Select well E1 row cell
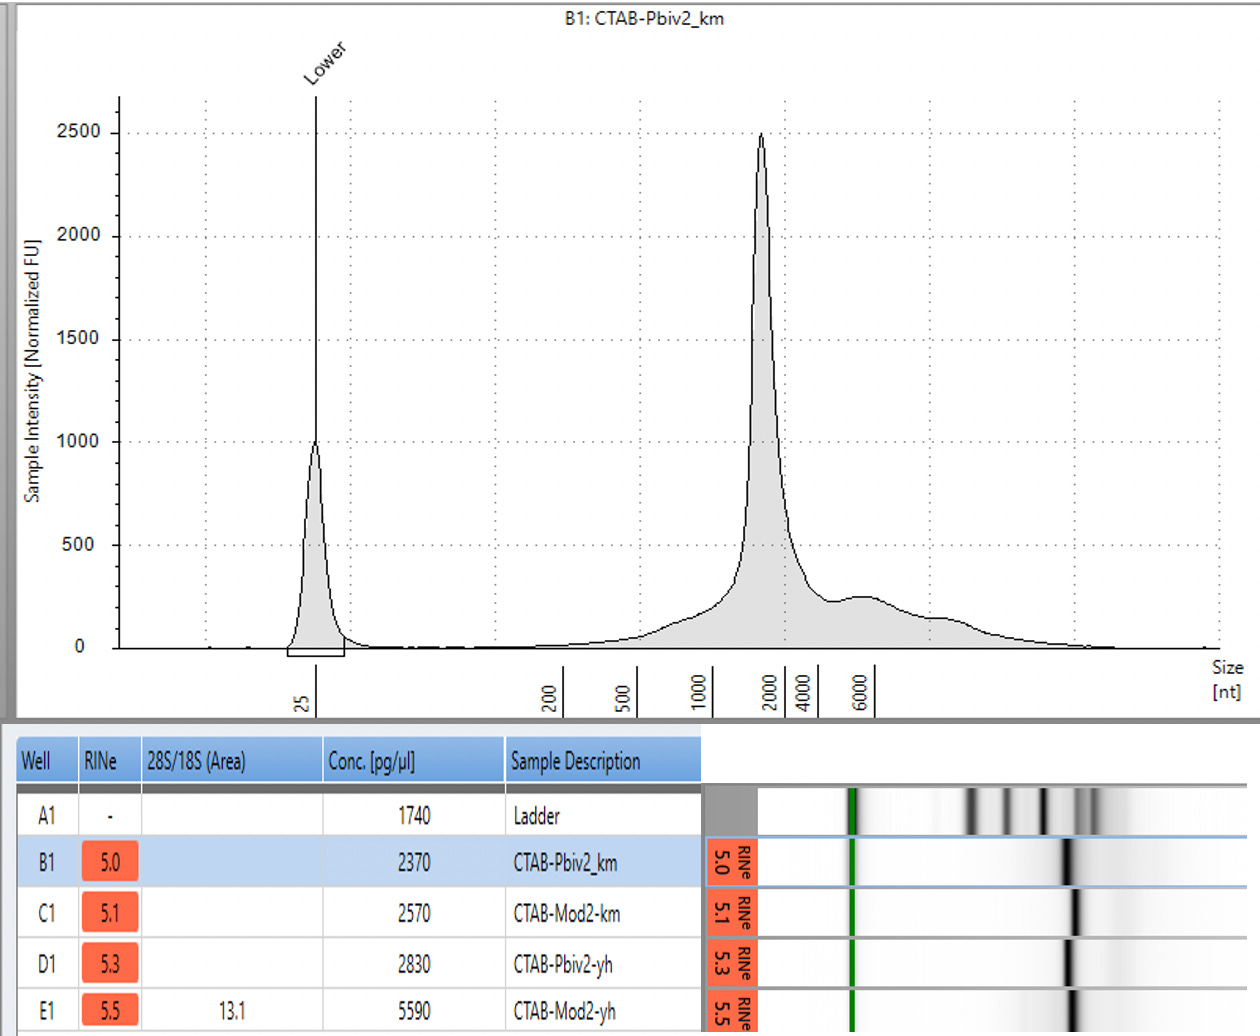 tap(47, 1011)
